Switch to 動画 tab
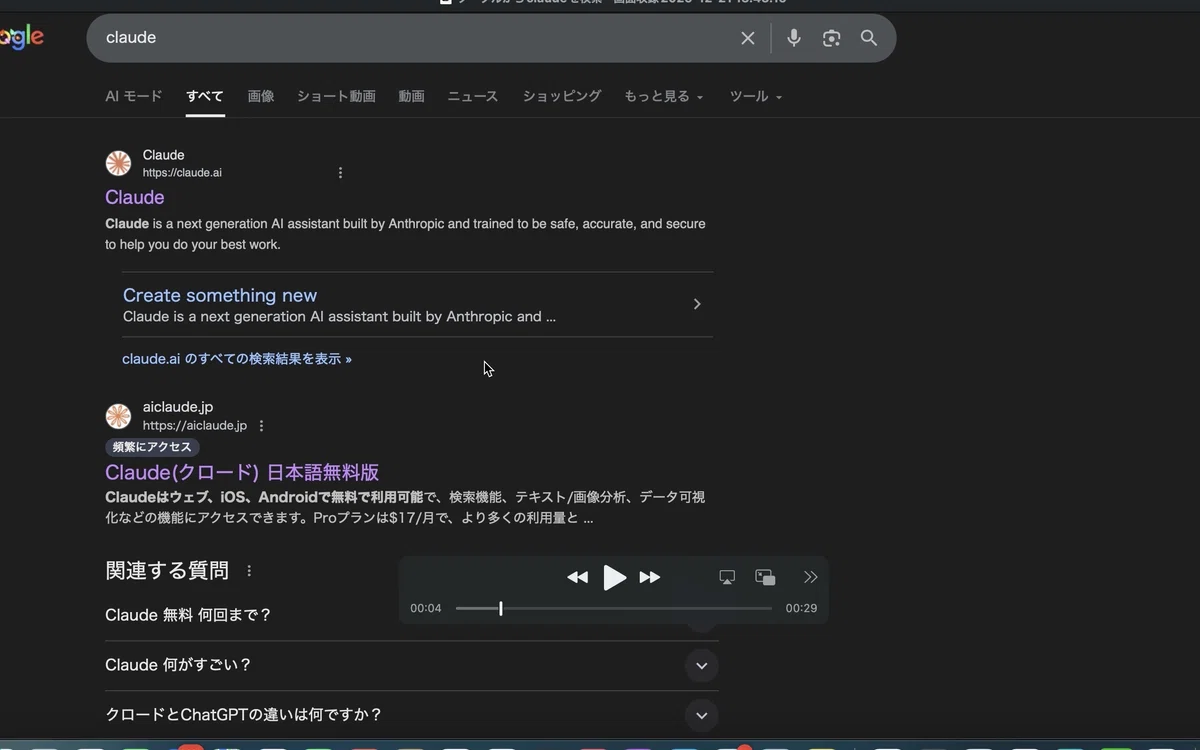Viewport: 1200px width, 750px height. 411,97
